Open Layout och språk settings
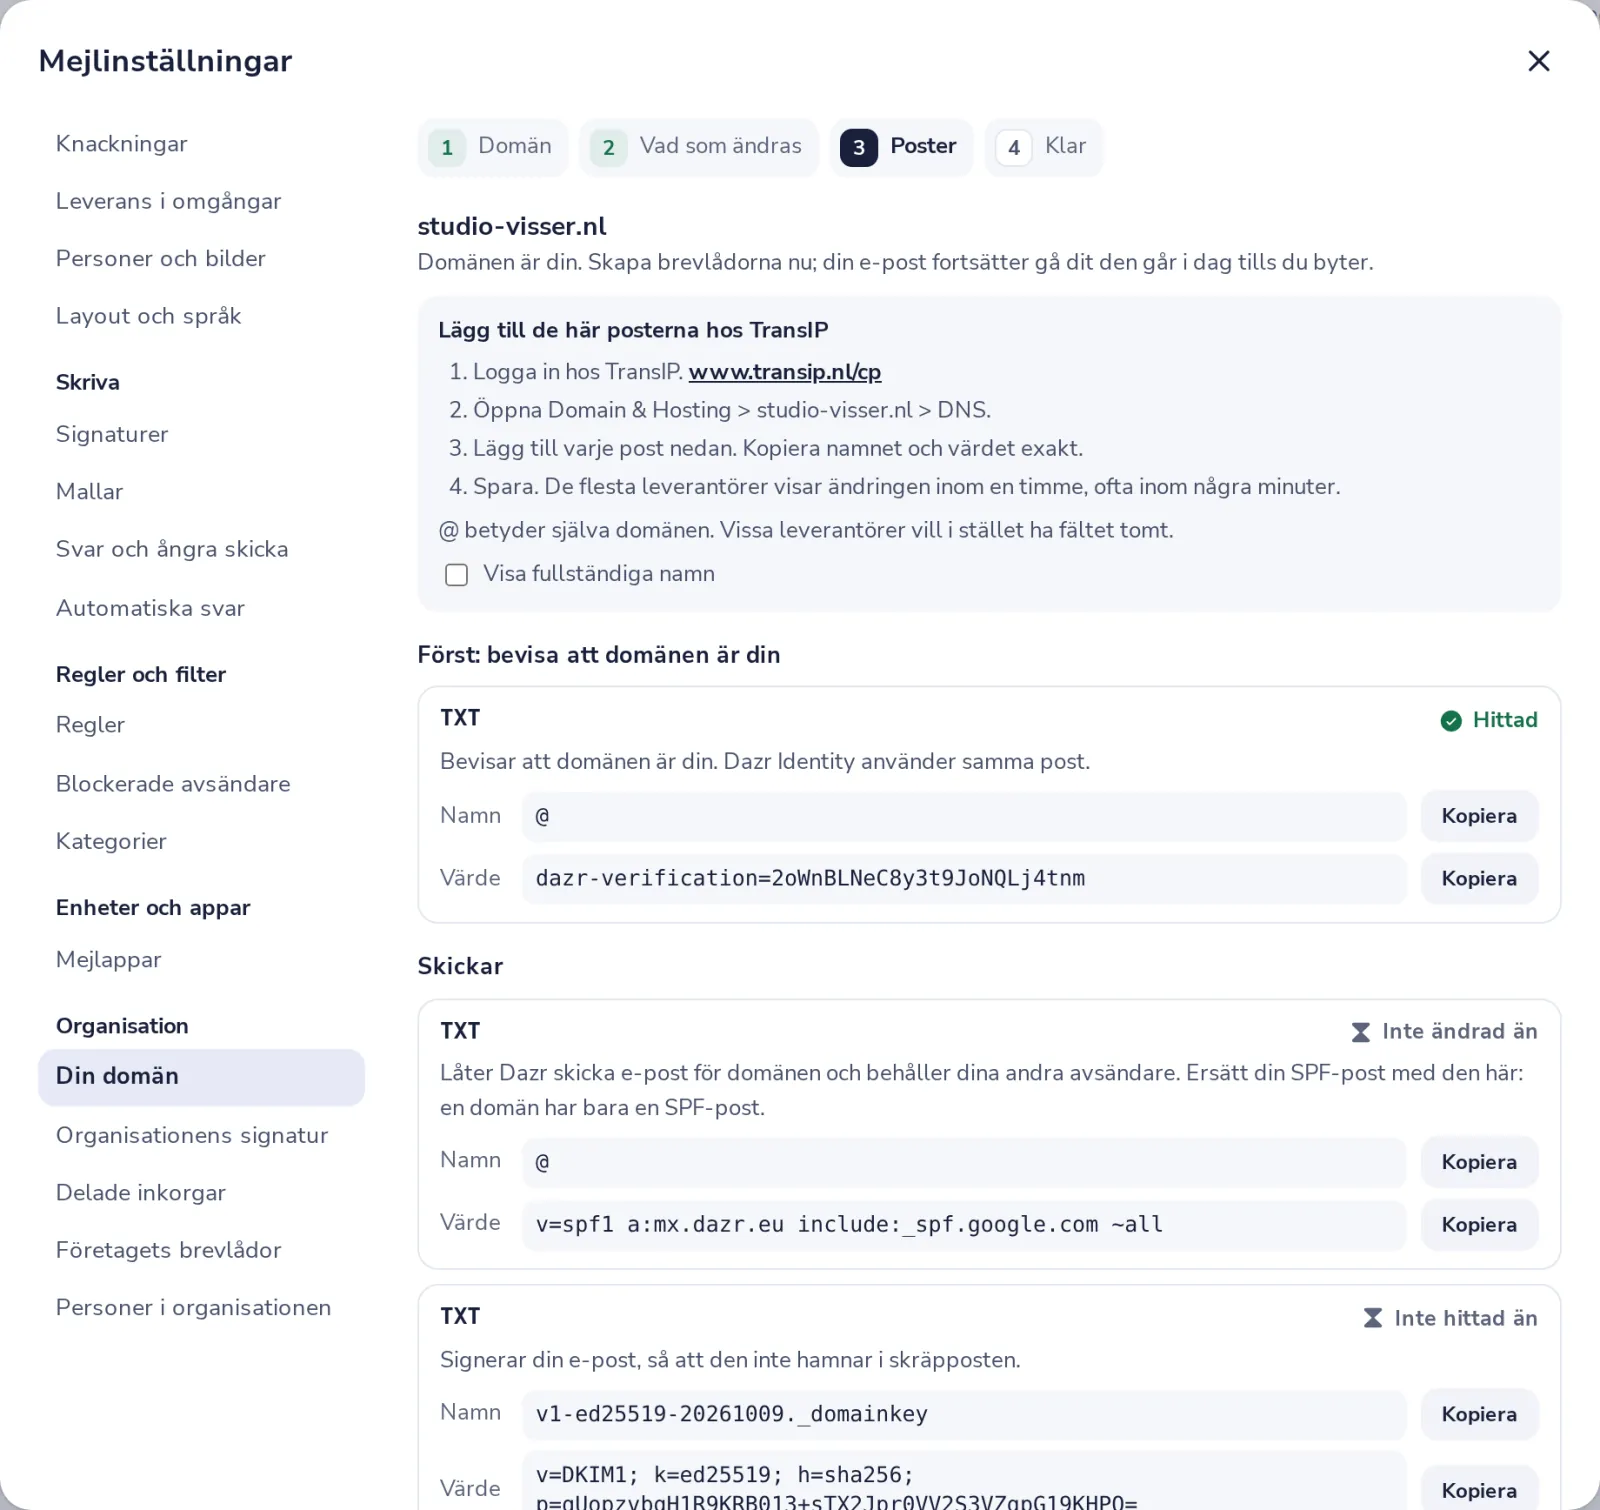The height and width of the screenshot is (1510, 1600). tap(201, 316)
